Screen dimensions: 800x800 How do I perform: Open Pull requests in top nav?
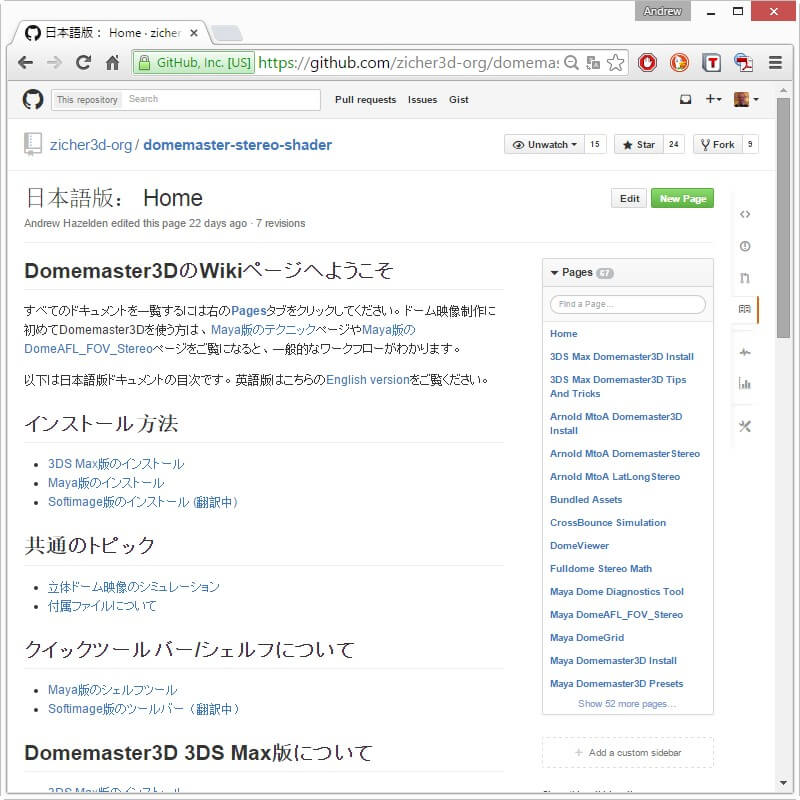(x=365, y=100)
